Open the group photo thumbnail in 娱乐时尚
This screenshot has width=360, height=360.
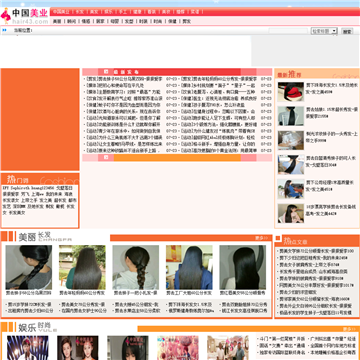pyautogui.click(x=228, y=348)
